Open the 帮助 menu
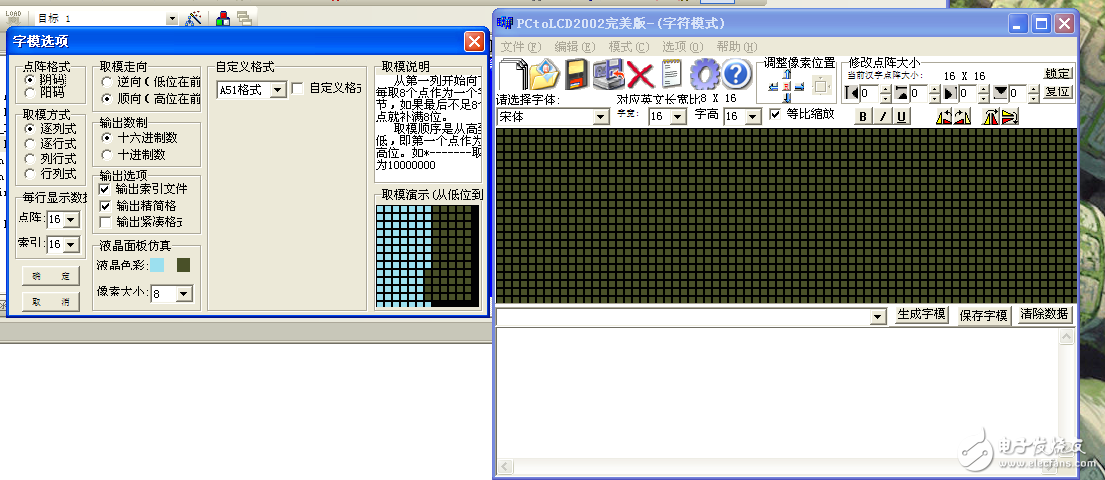Screen dimensions: 1105x480 (x=736, y=47)
